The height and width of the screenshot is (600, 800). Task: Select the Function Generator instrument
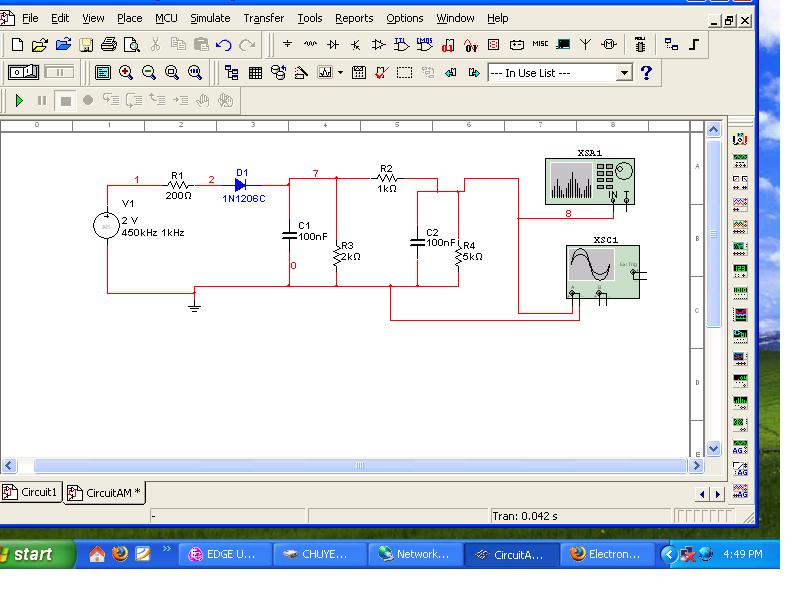(x=740, y=161)
